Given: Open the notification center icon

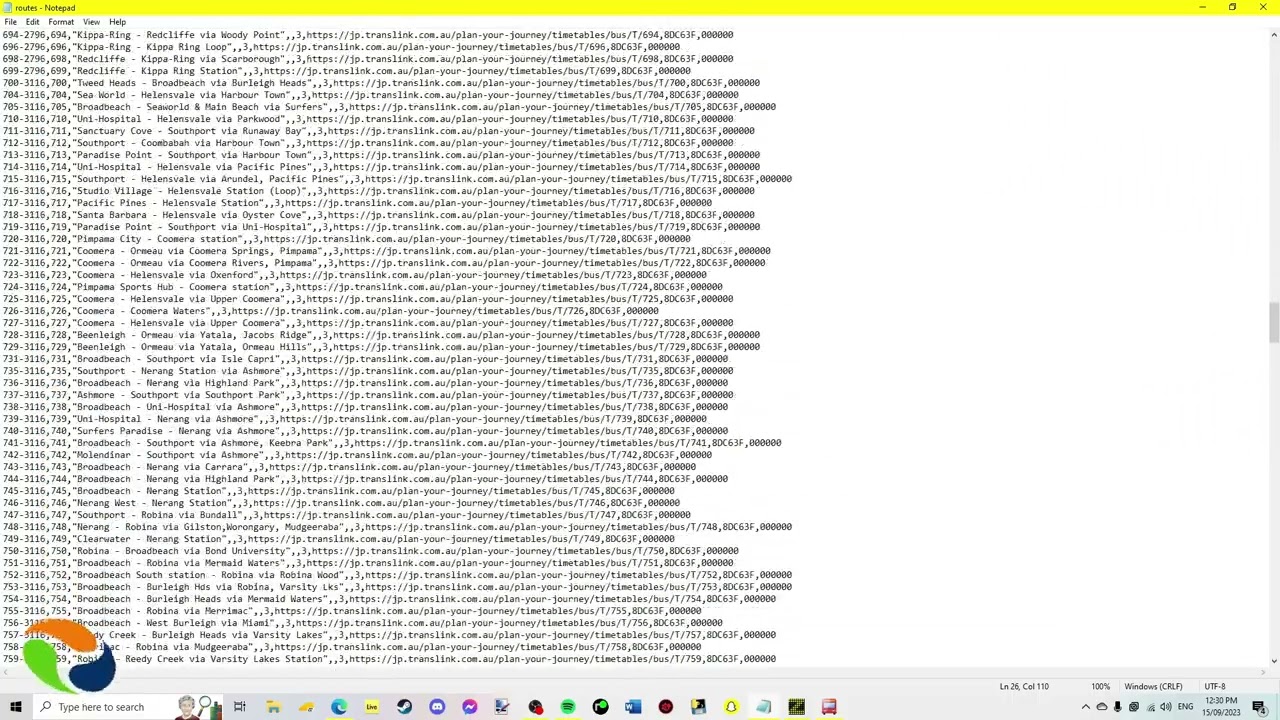Looking at the screenshot, I should (x=1260, y=707).
